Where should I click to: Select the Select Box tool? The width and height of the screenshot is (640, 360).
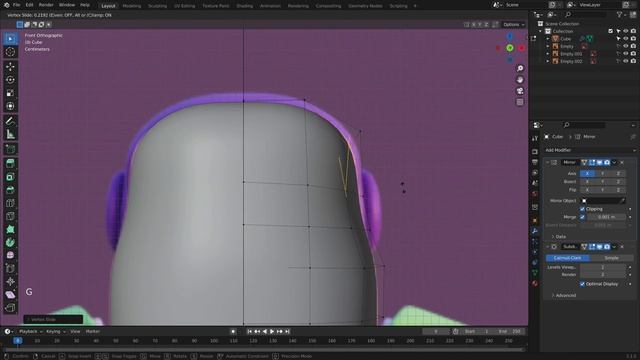[x=10, y=39]
